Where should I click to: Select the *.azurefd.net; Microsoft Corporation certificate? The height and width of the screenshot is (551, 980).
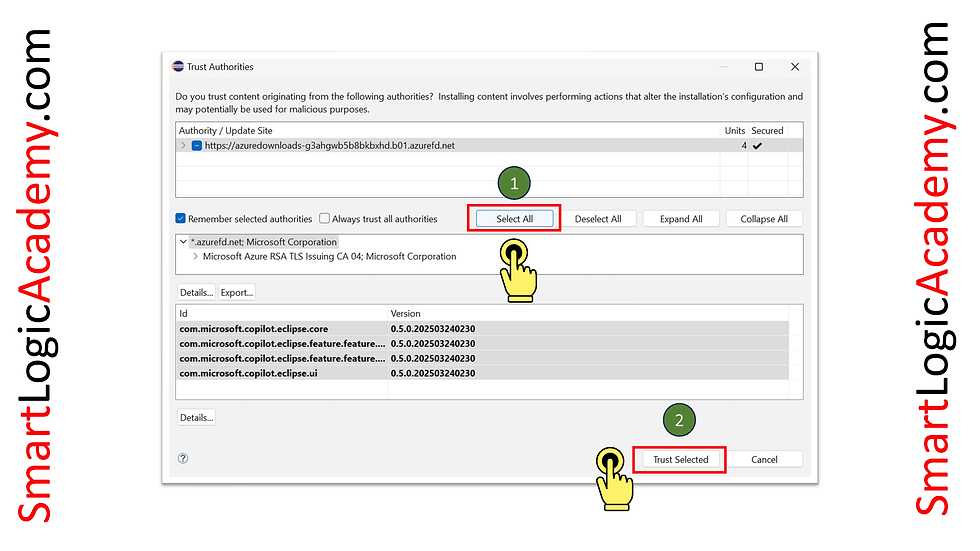click(x=264, y=242)
